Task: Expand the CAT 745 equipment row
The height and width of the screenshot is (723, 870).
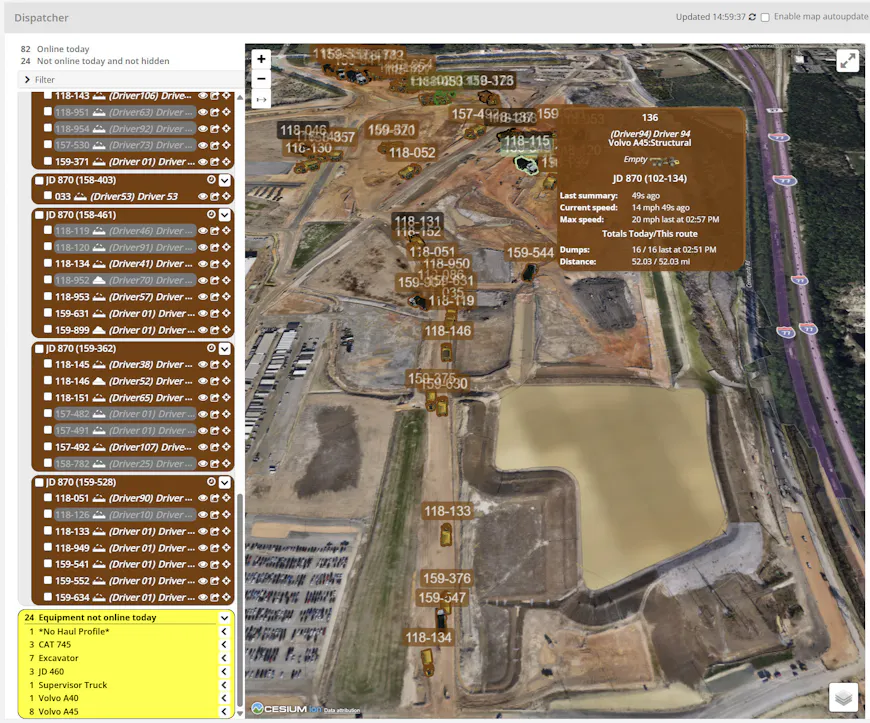Action: click(224, 645)
